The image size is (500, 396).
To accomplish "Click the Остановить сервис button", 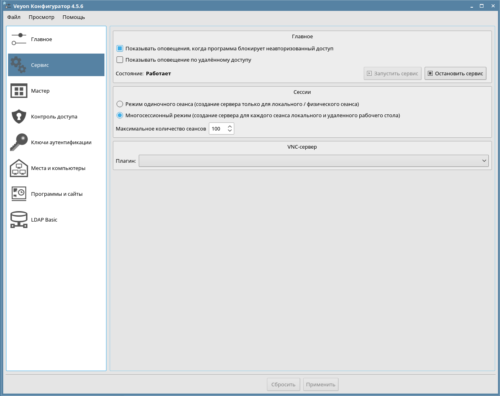I will coord(455,73).
